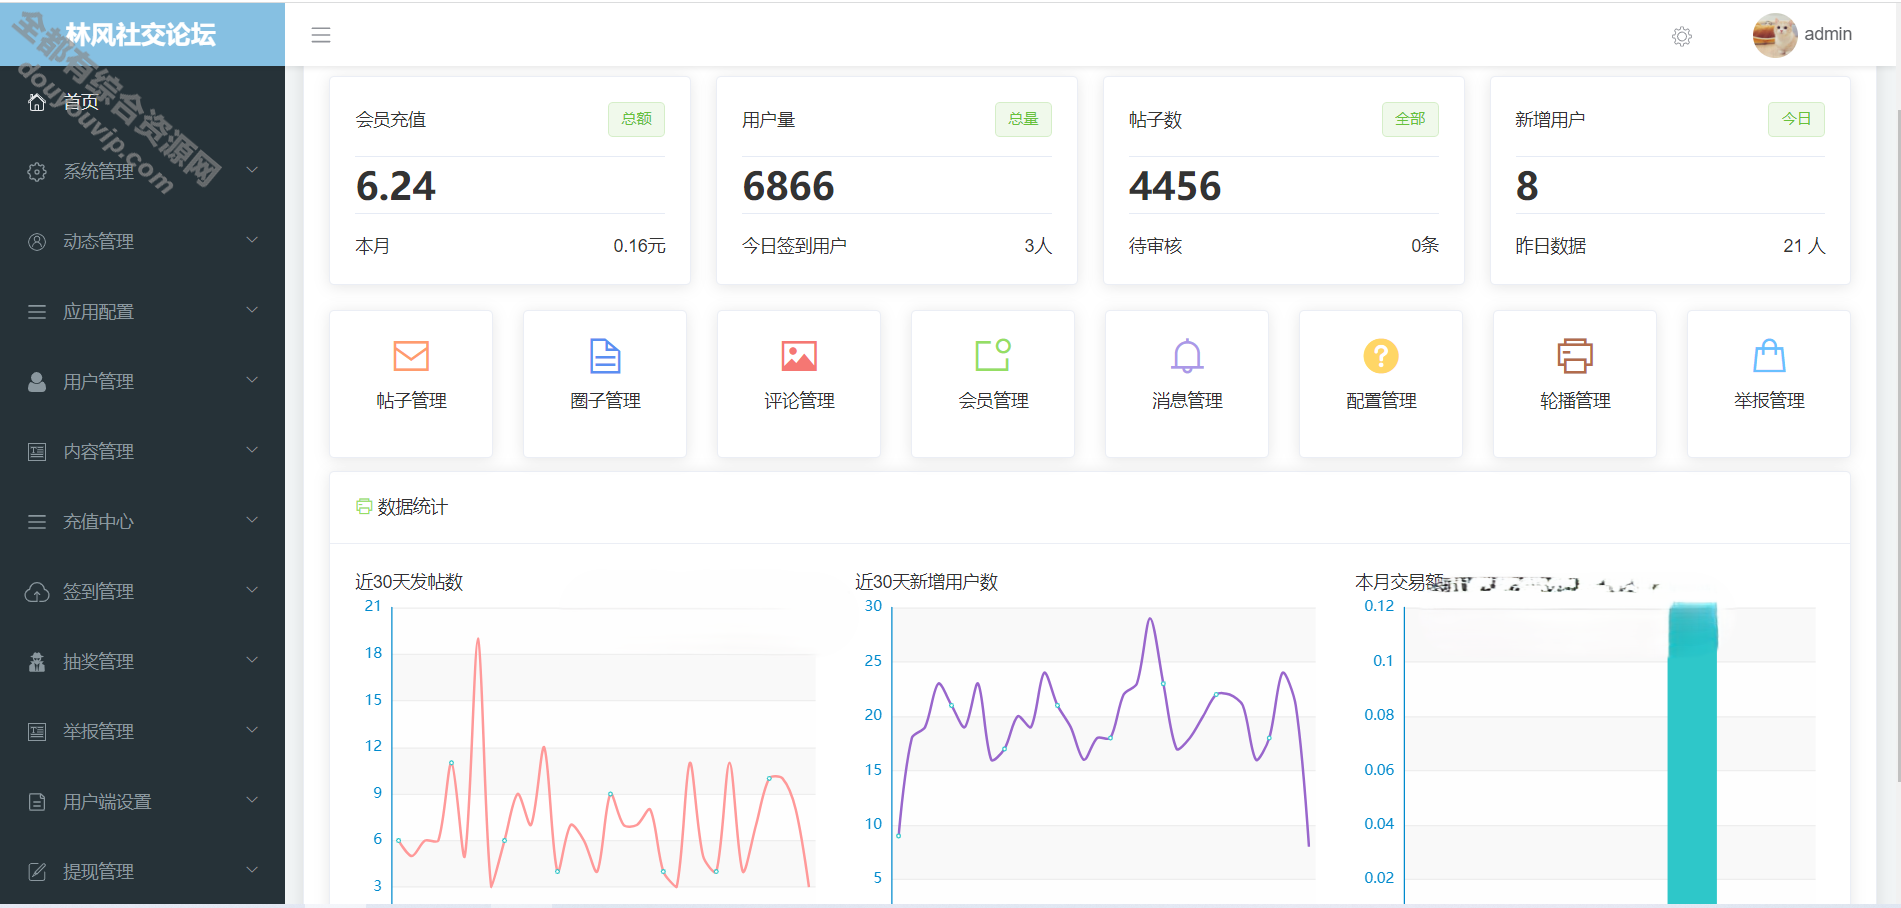
Task: Open the 消息管理 bell icon
Action: click(1187, 356)
